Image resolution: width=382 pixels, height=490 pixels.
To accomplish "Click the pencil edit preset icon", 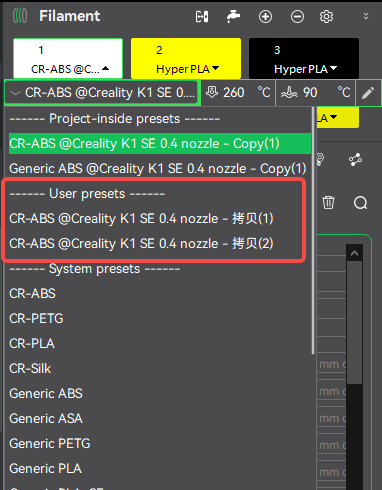I will click(368, 93).
